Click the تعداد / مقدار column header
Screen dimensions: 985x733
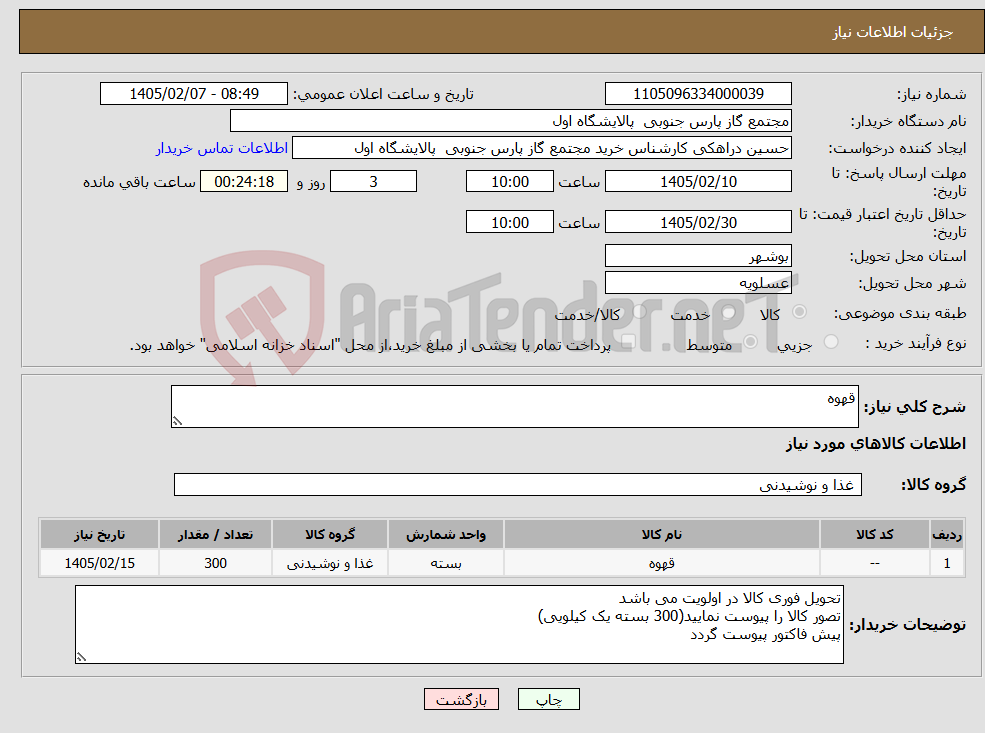point(215,535)
